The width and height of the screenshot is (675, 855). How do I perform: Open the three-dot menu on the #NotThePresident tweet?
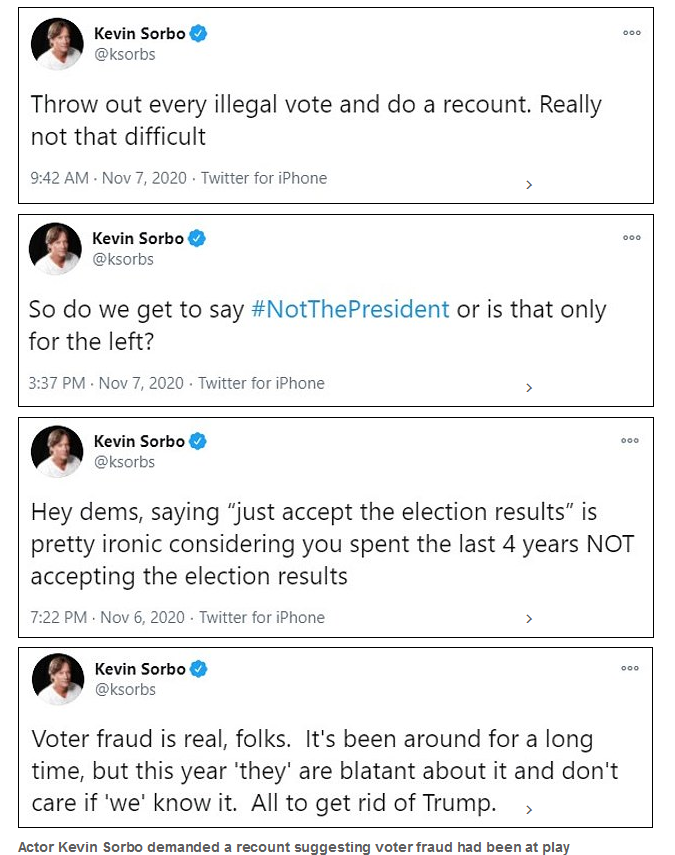631,238
